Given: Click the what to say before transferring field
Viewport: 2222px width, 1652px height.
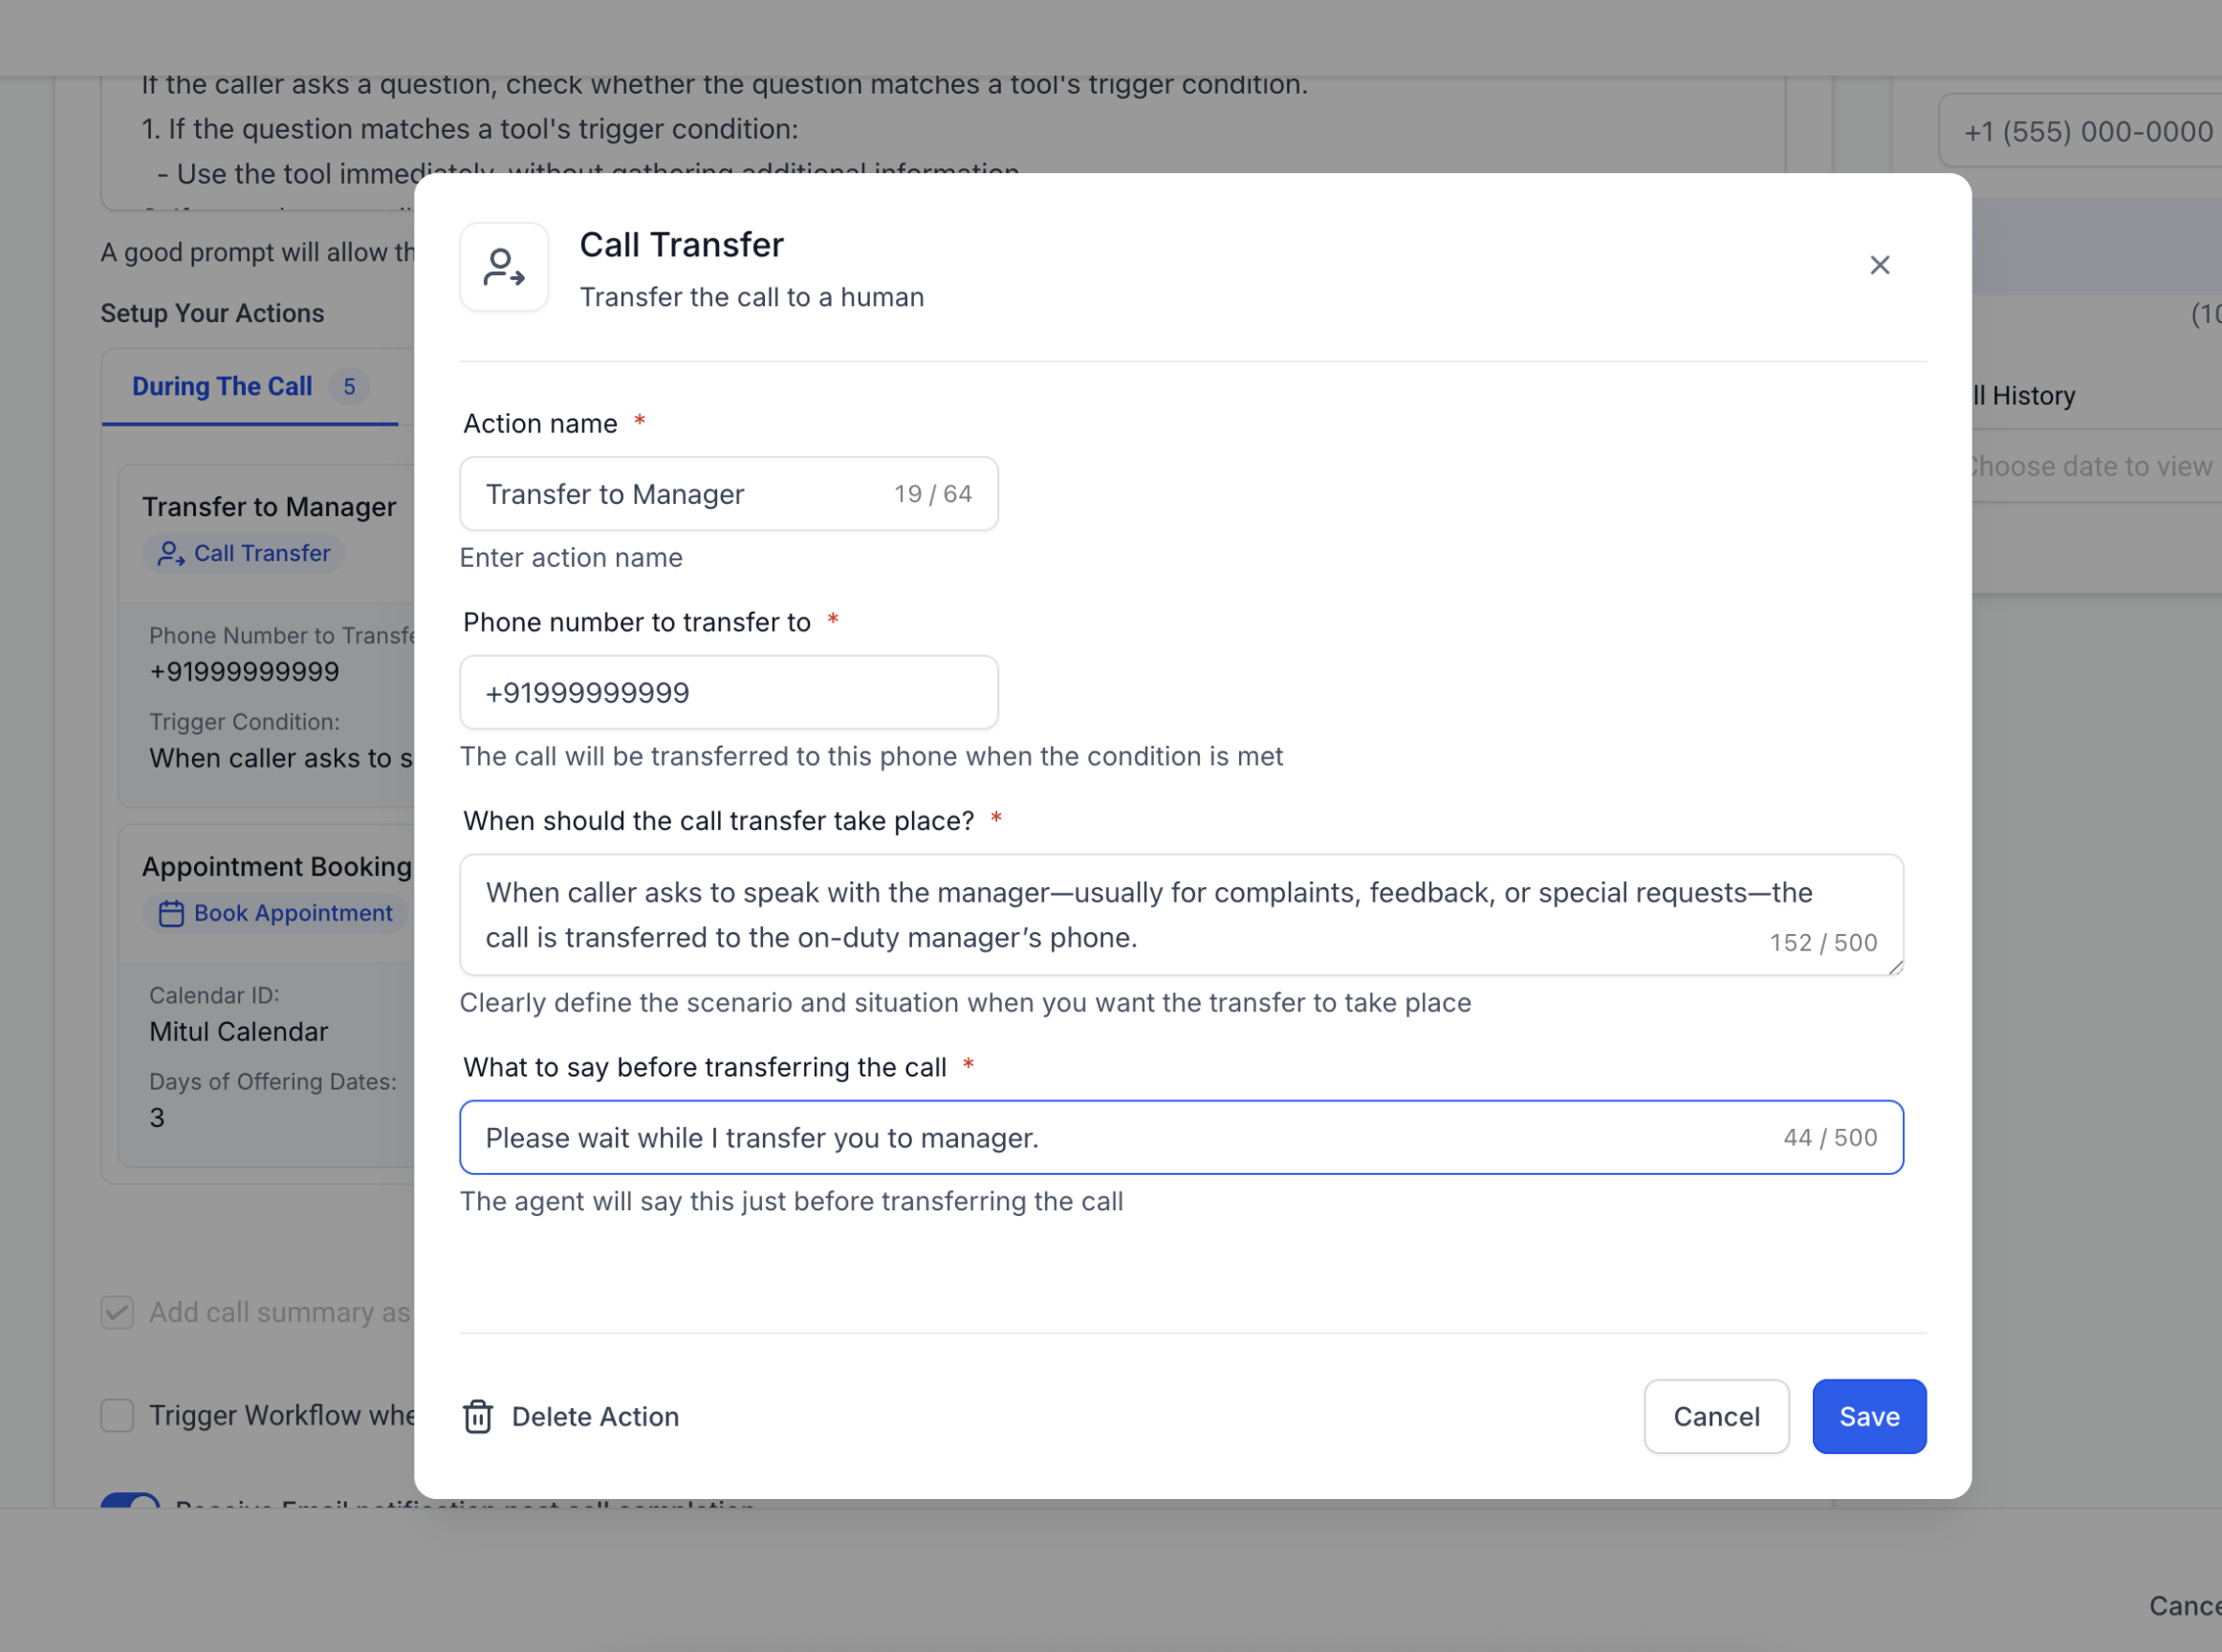Looking at the screenshot, I should pyautogui.click(x=1181, y=1138).
